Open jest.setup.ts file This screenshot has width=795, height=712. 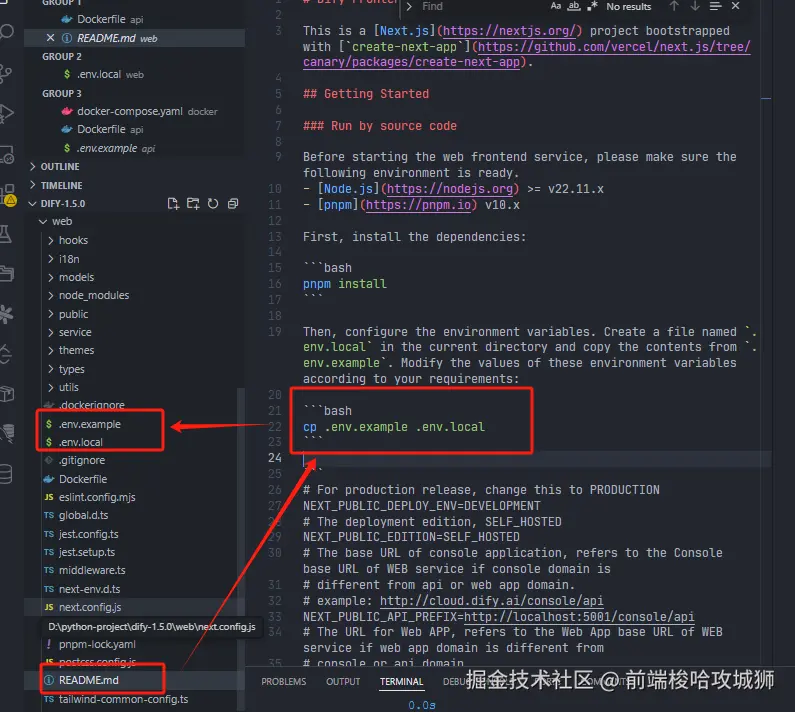(x=87, y=552)
